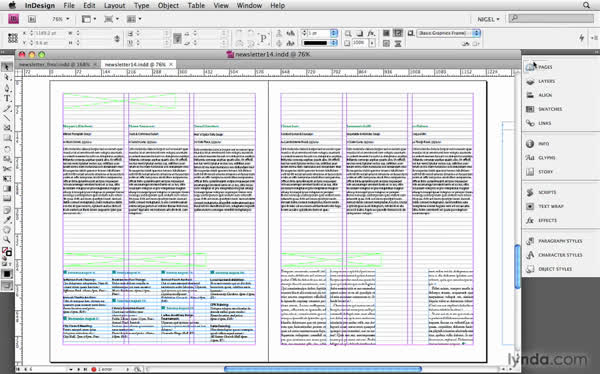
Task: Click the fx effects button in control bar
Action: point(371,33)
